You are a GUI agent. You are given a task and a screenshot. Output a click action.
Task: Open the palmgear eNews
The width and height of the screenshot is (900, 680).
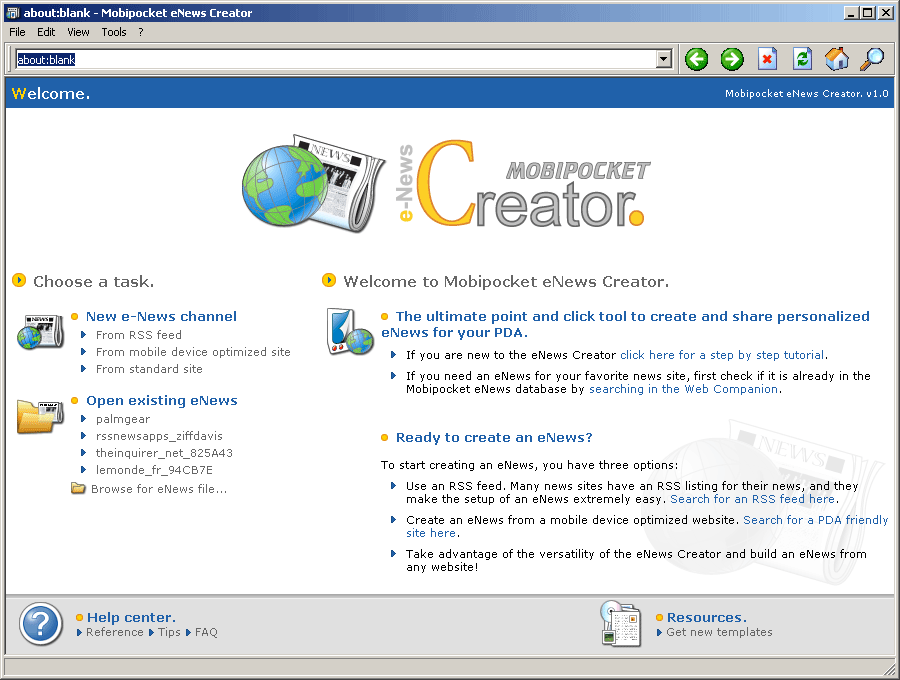123,419
